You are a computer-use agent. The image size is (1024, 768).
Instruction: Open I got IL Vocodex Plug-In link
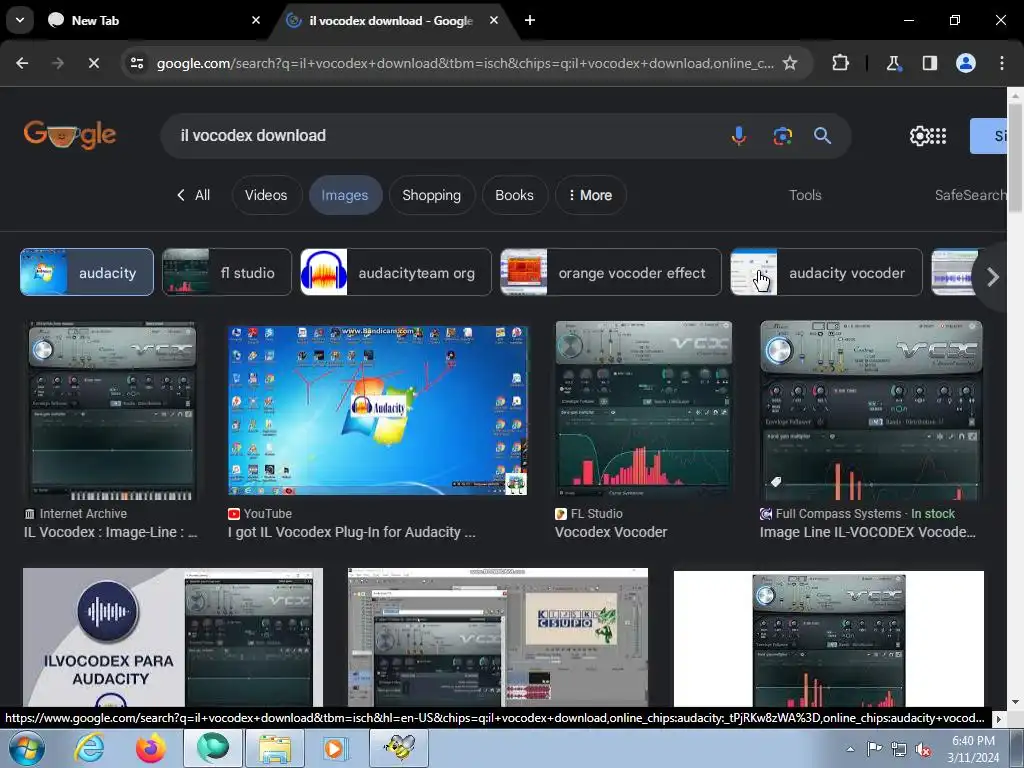(x=351, y=532)
